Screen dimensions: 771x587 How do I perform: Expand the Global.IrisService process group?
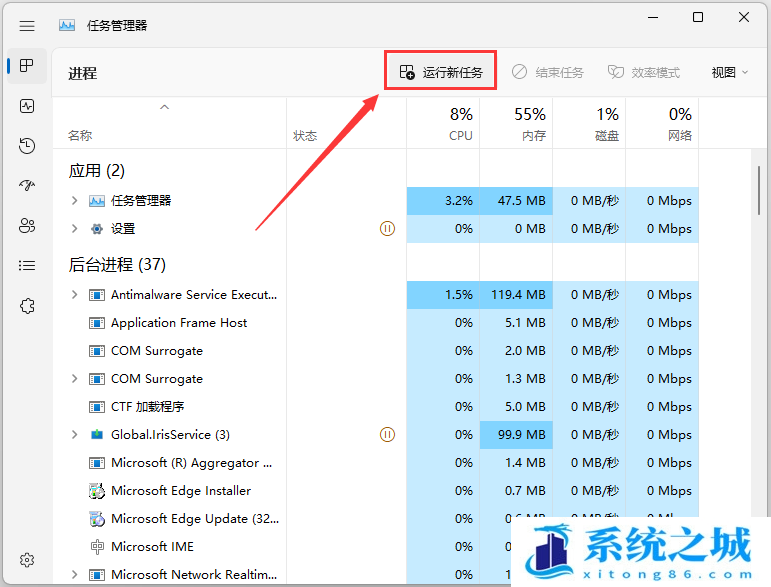[x=74, y=435]
